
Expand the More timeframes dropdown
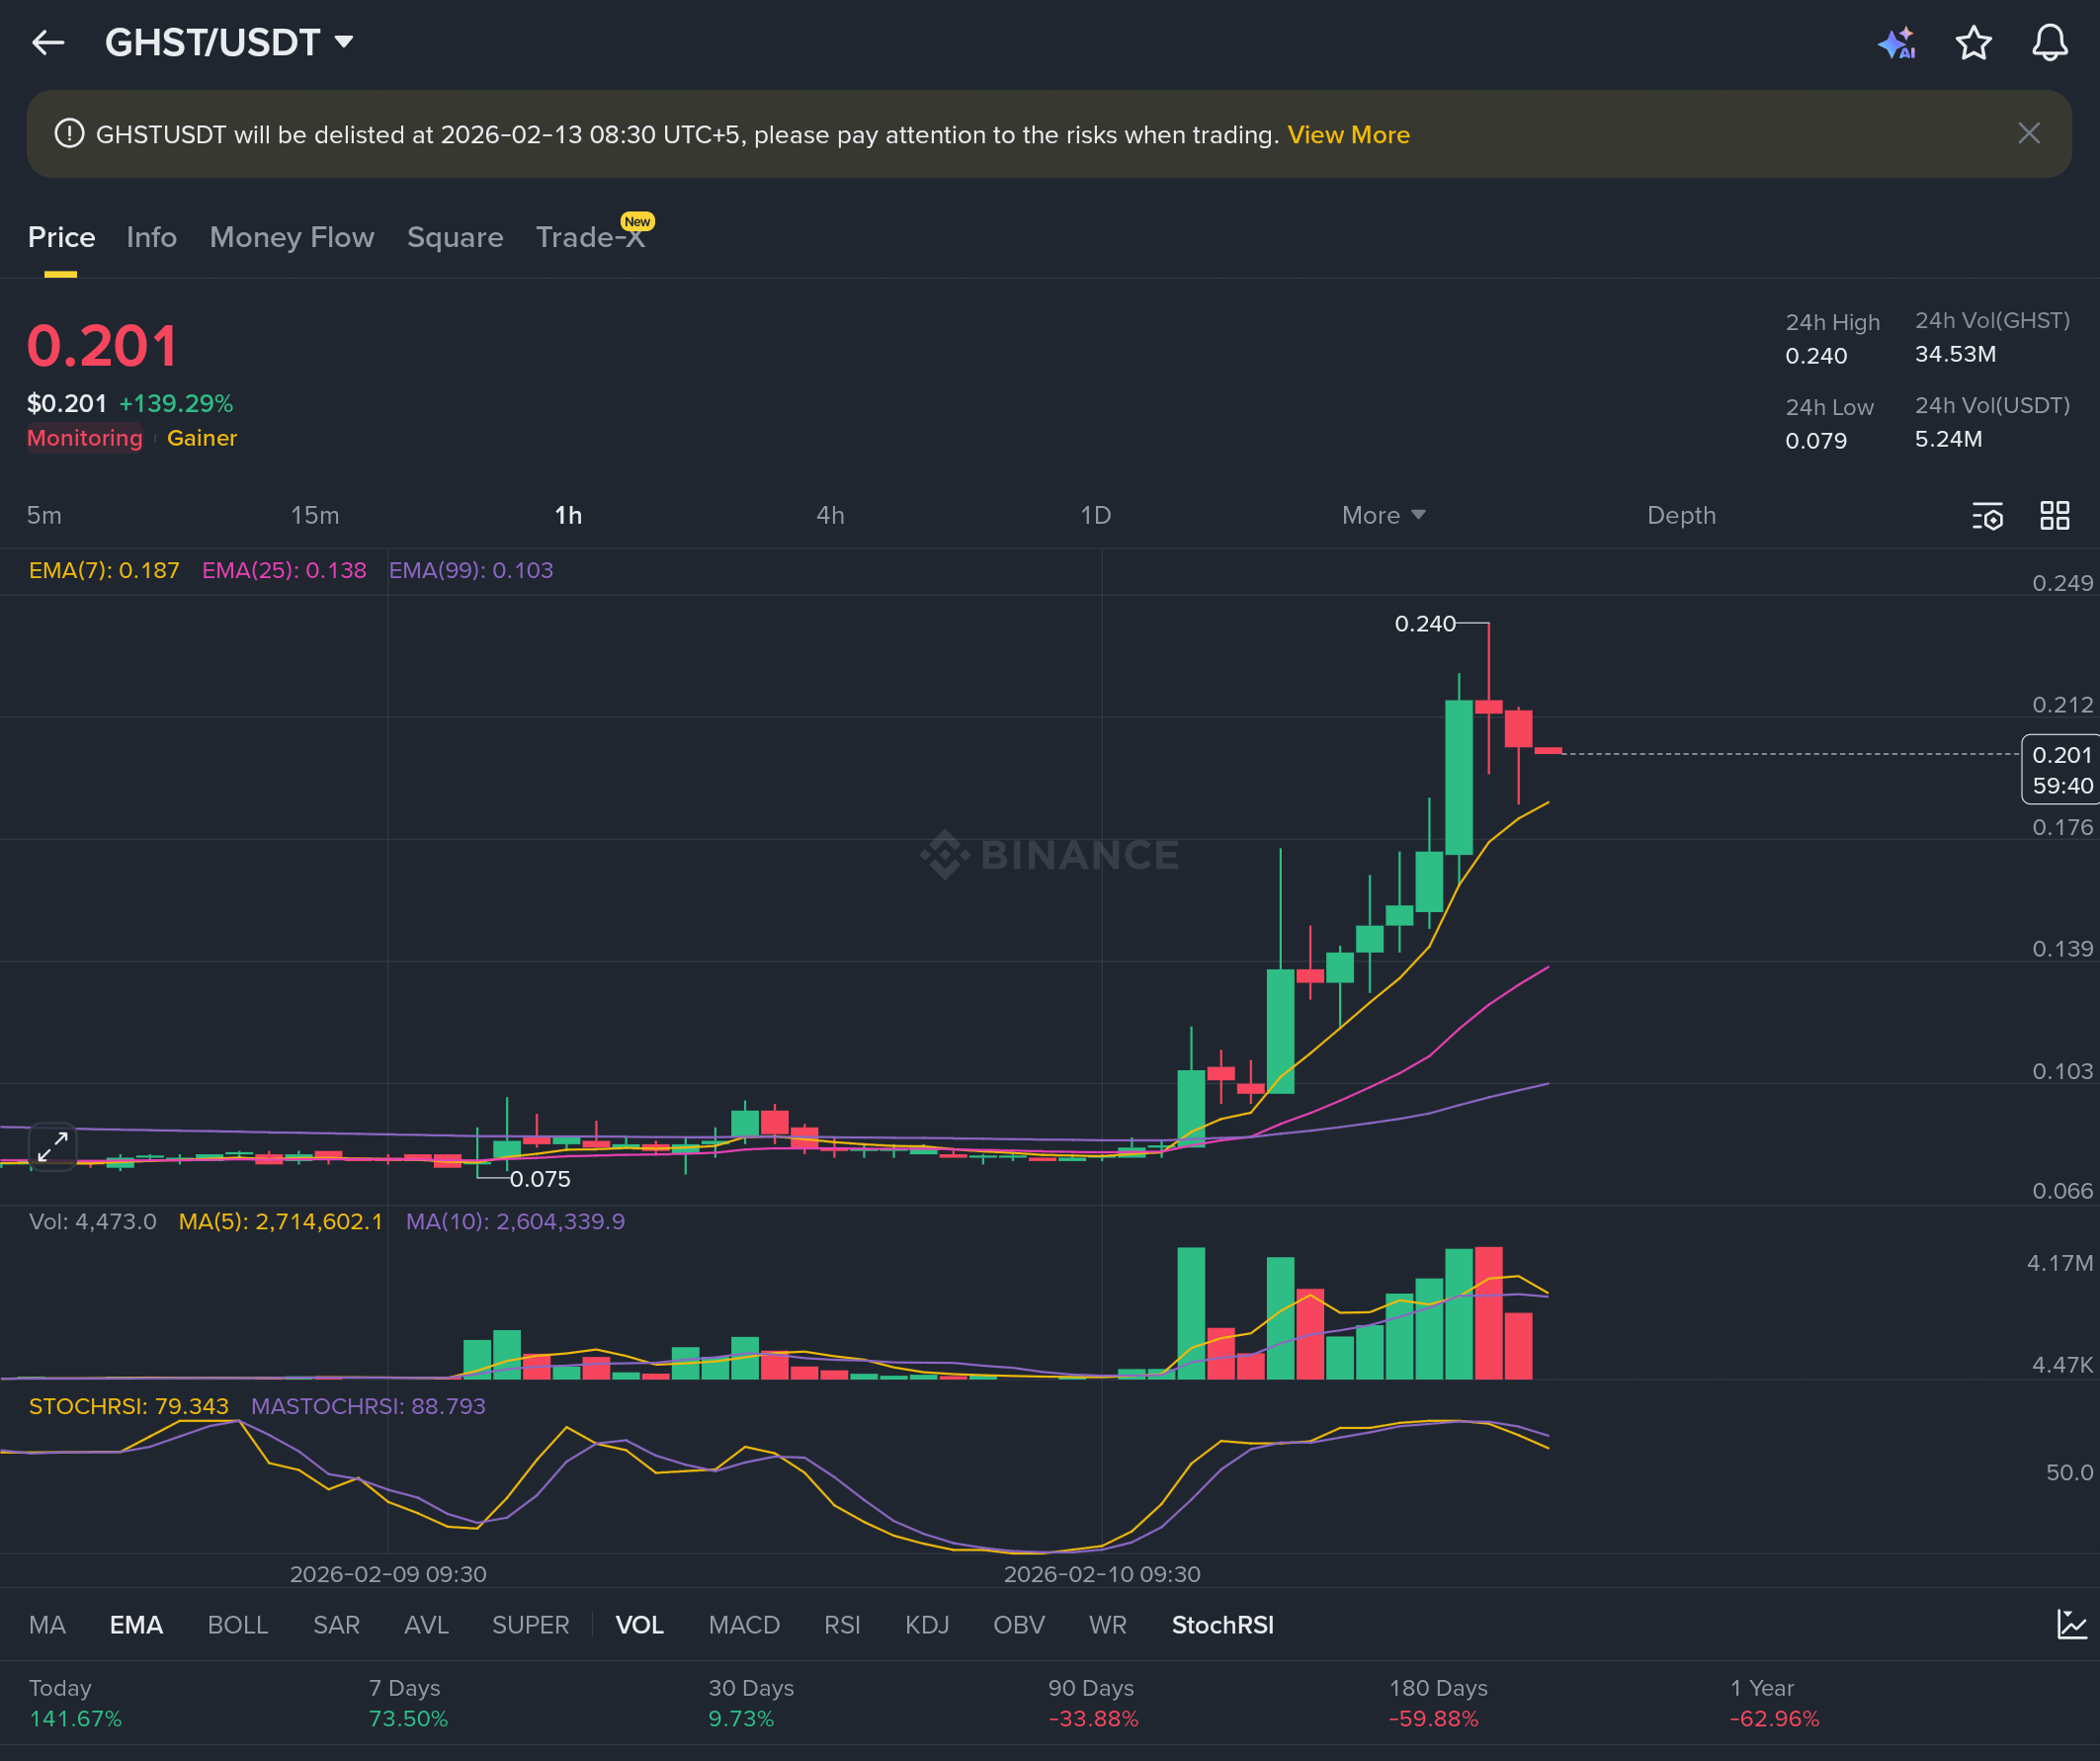point(1383,516)
